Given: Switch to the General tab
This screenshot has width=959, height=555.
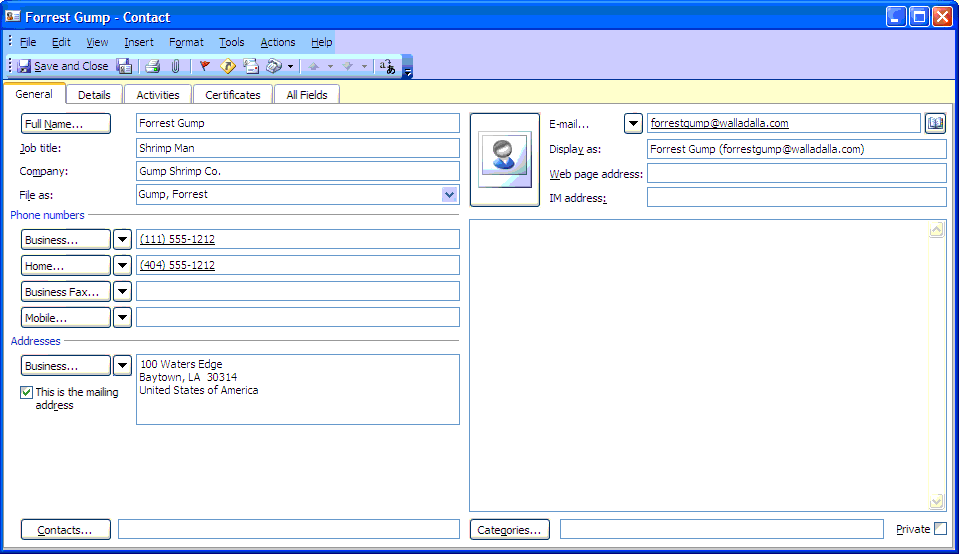Looking at the screenshot, I should tap(34, 94).
